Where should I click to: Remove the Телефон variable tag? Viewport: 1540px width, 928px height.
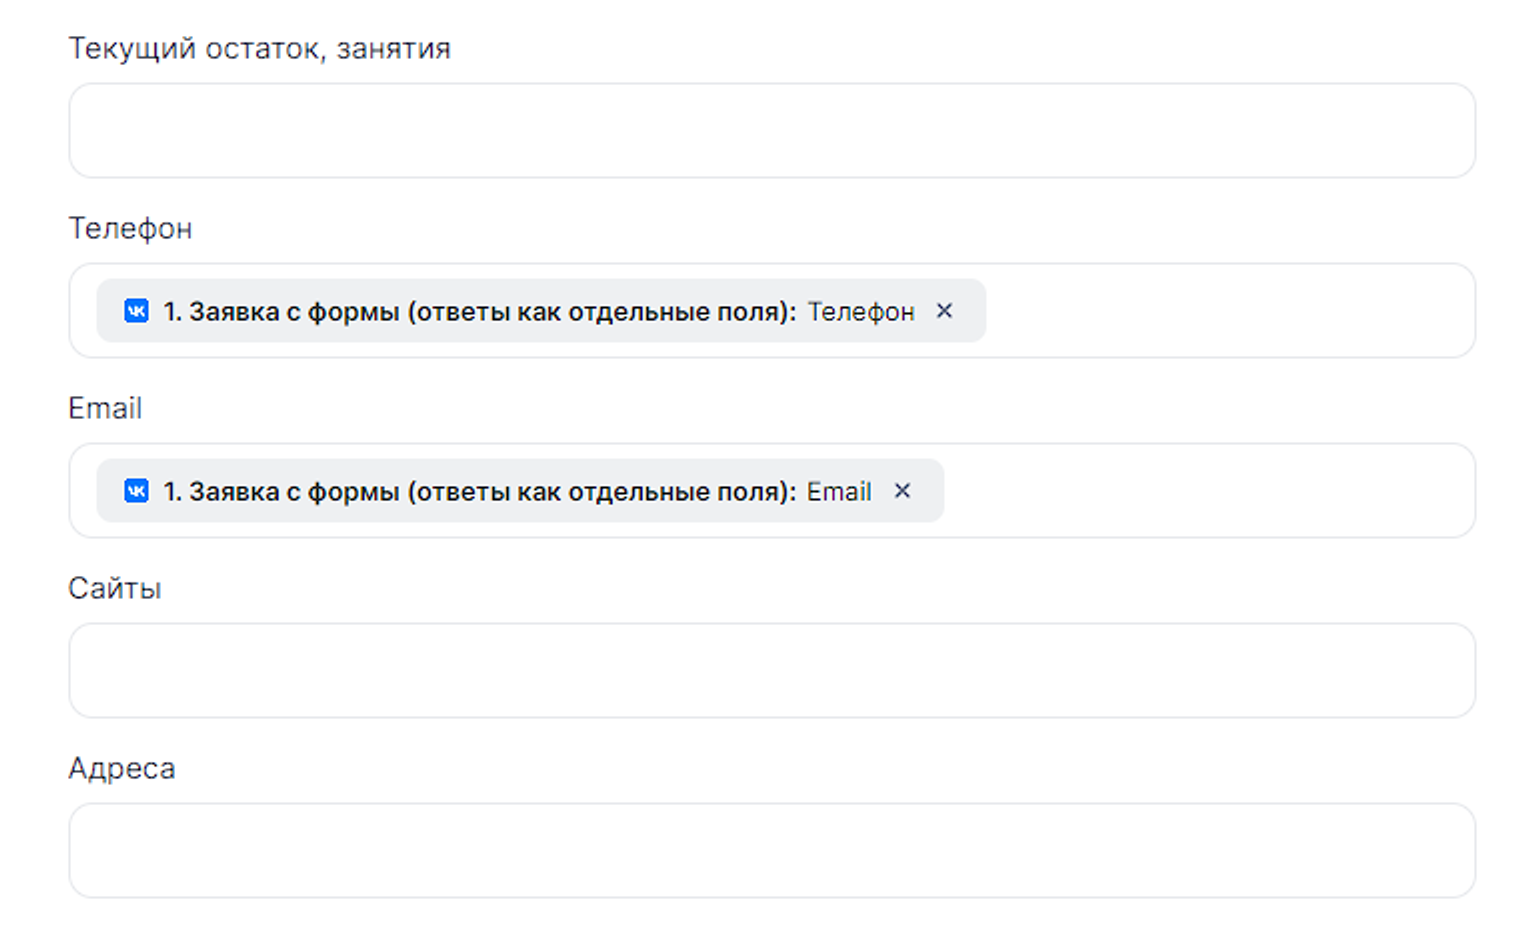(x=944, y=311)
